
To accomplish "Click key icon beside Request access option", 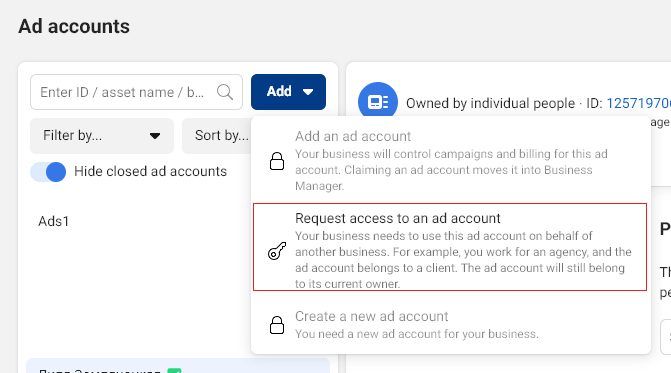I will (x=277, y=251).
